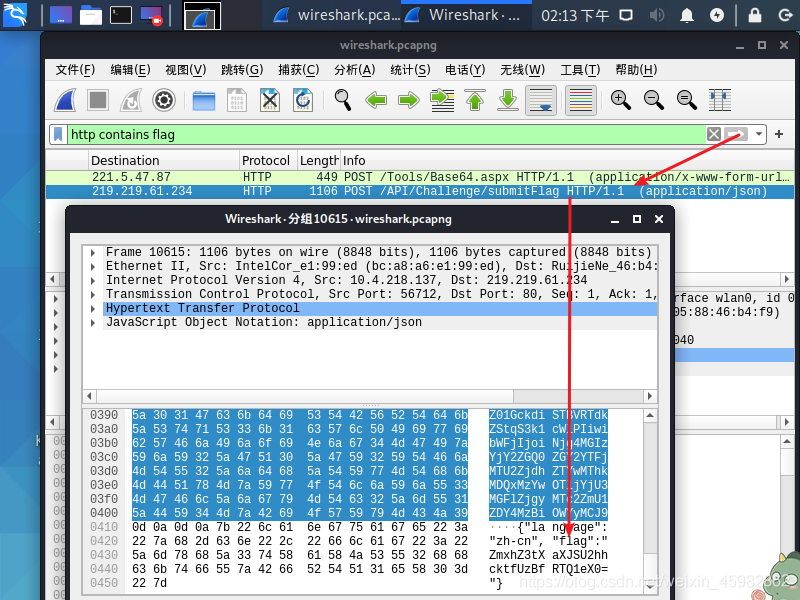
Task: Open the 跳转(G) menu
Action: 242,69
